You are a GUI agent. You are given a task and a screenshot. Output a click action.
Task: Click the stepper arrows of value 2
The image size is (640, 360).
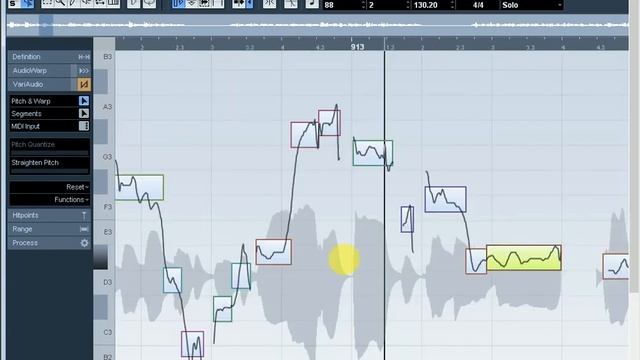click(x=407, y=5)
